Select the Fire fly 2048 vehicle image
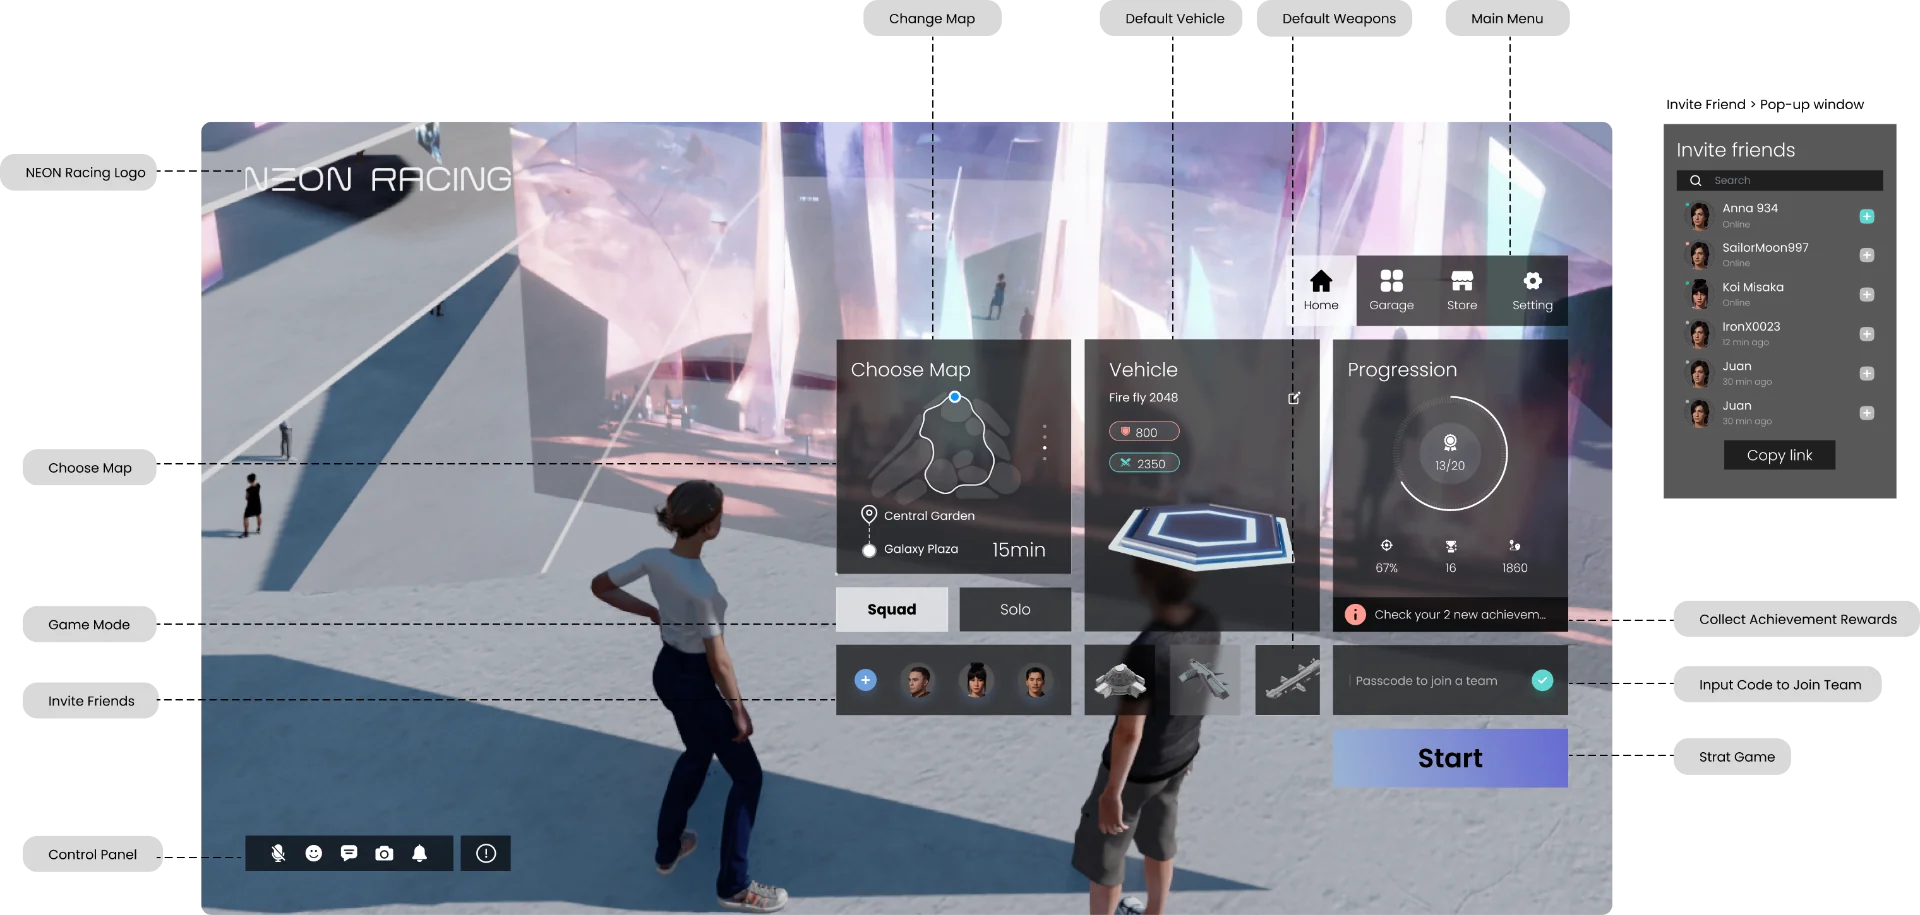 pyautogui.click(x=1200, y=536)
